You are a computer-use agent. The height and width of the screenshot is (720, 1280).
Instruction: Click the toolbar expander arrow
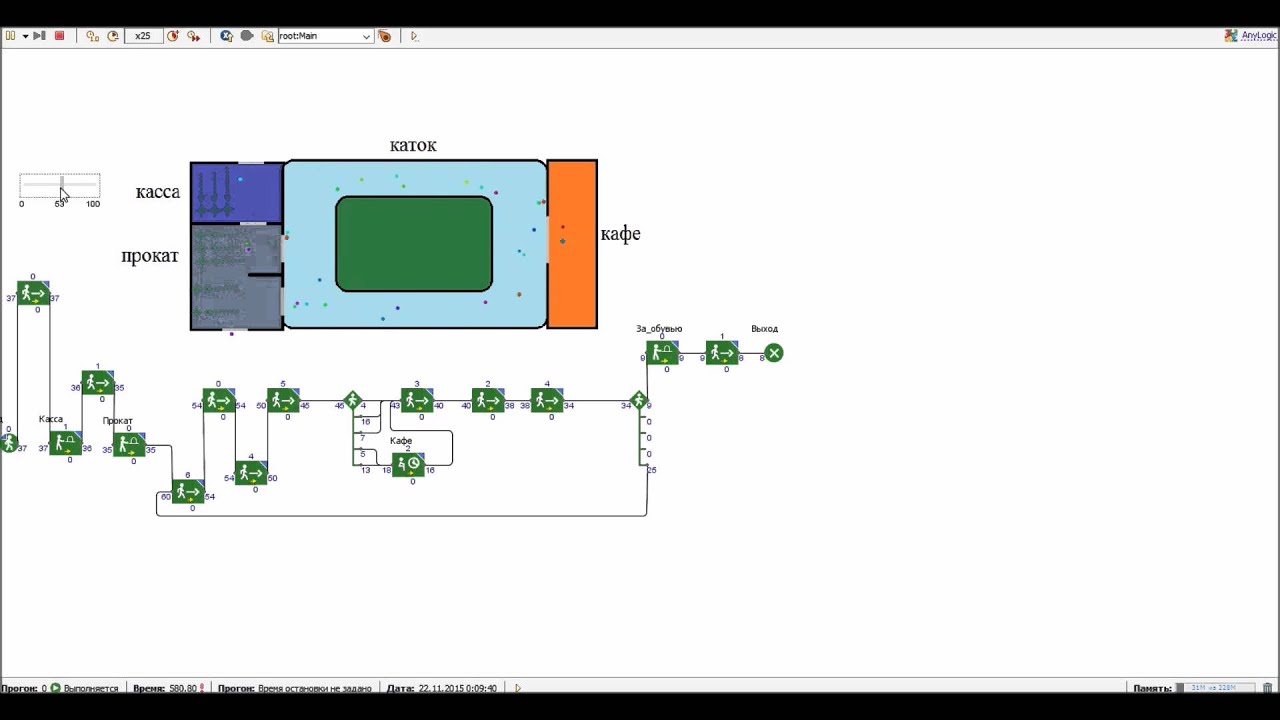point(414,36)
